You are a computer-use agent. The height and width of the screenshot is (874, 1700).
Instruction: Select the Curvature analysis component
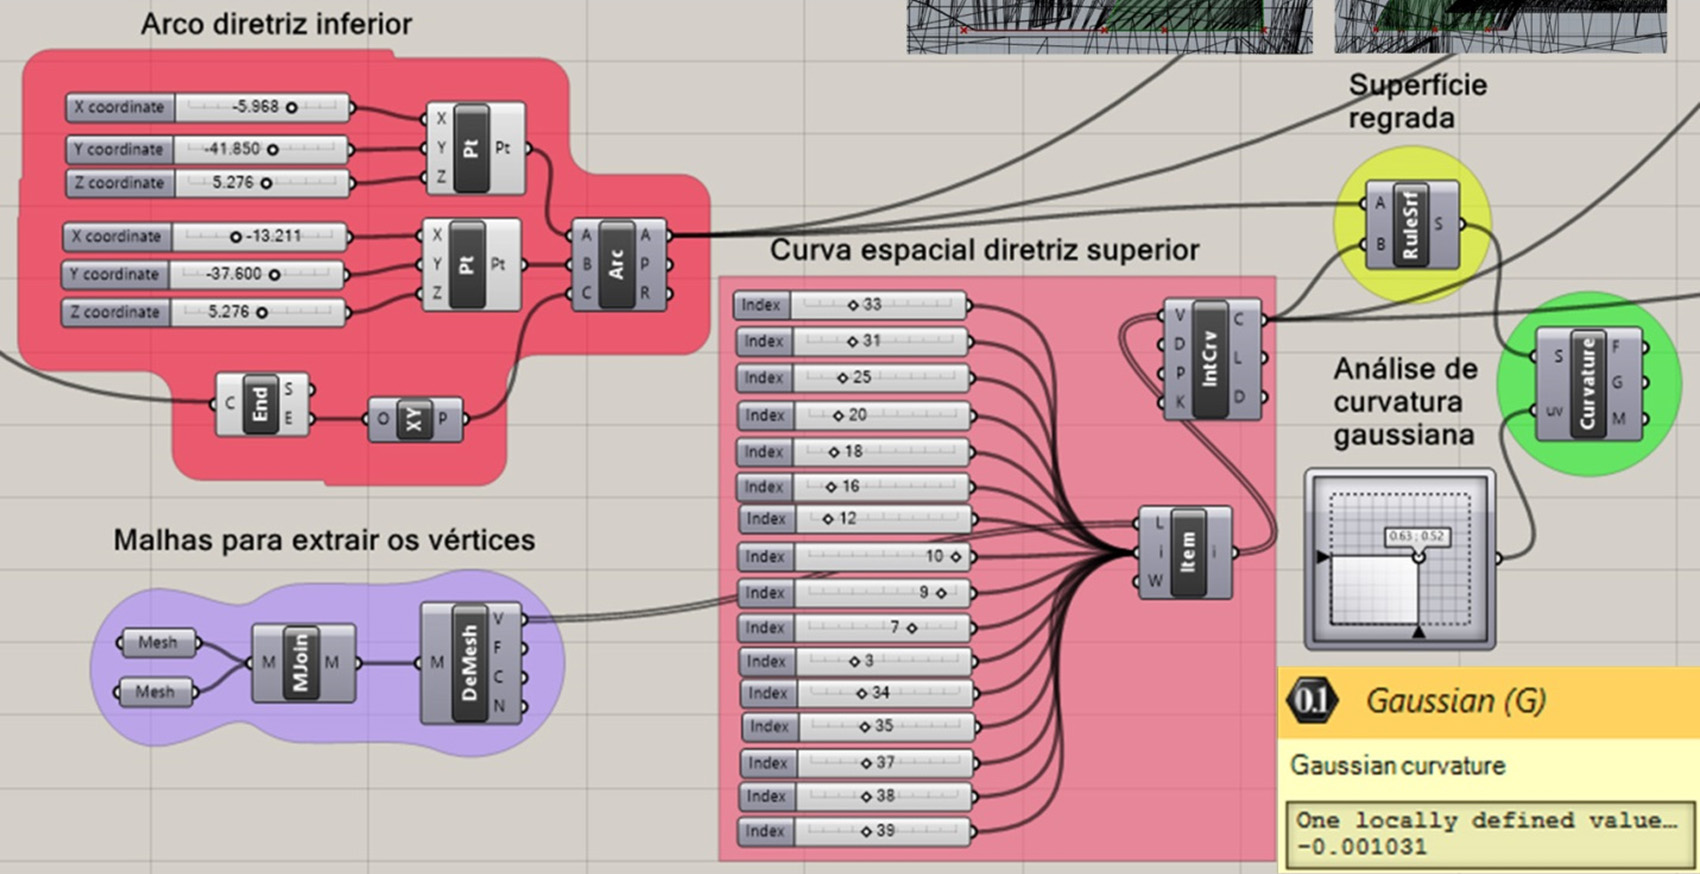(1586, 384)
